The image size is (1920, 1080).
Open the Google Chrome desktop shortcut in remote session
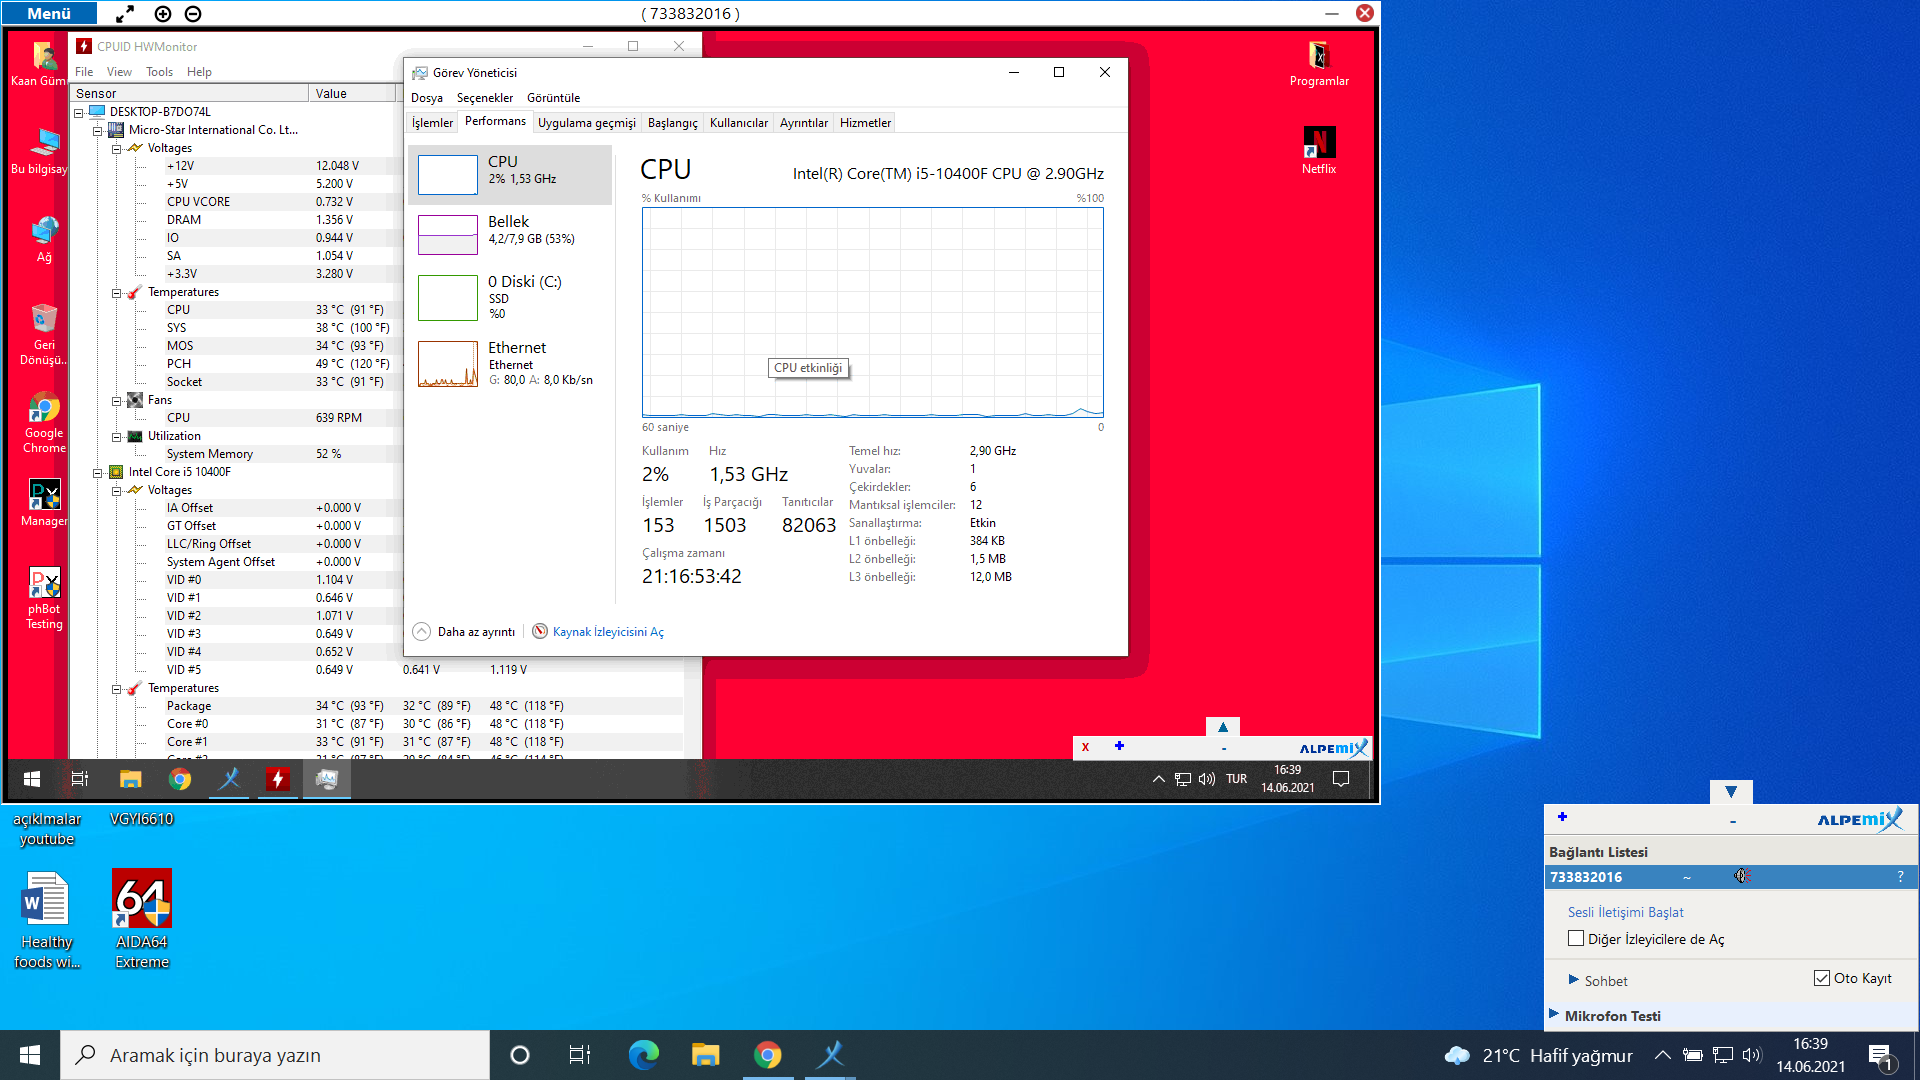(x=44, y=423)
